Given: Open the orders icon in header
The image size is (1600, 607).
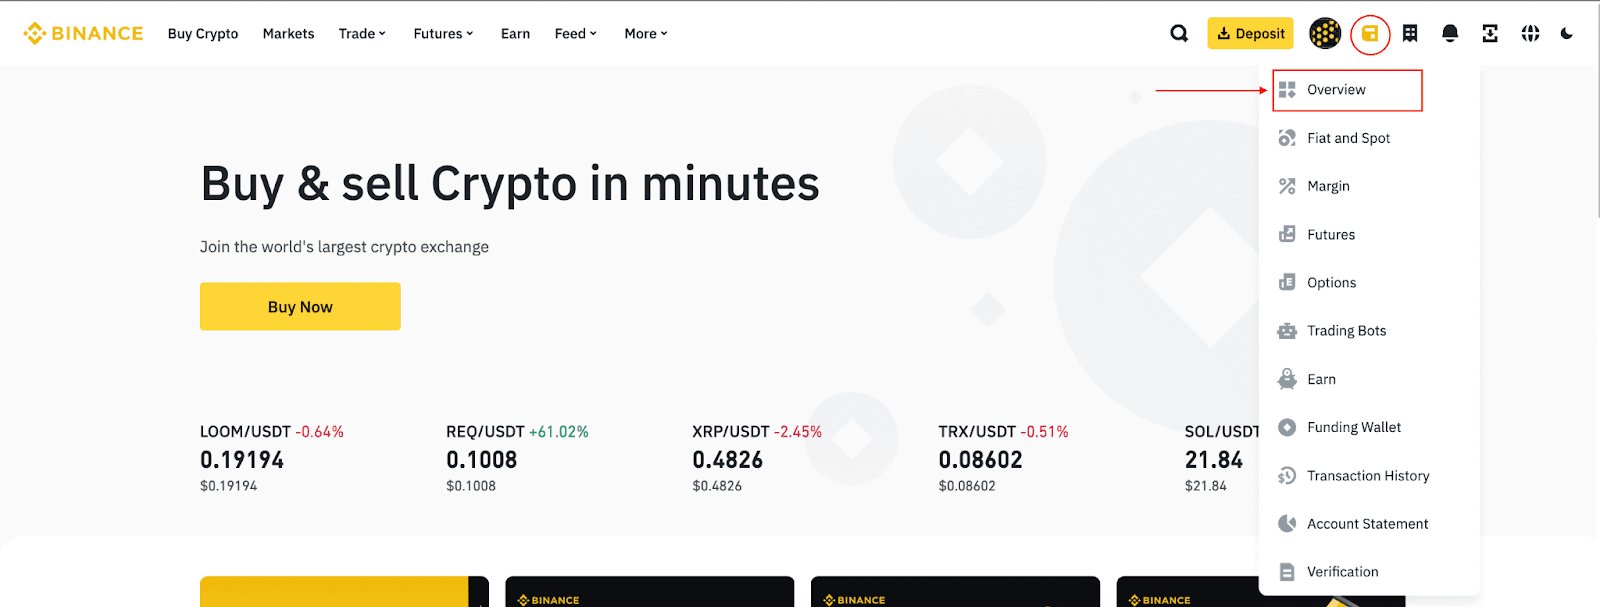Looking at the screenshot, I should 1410,34.
